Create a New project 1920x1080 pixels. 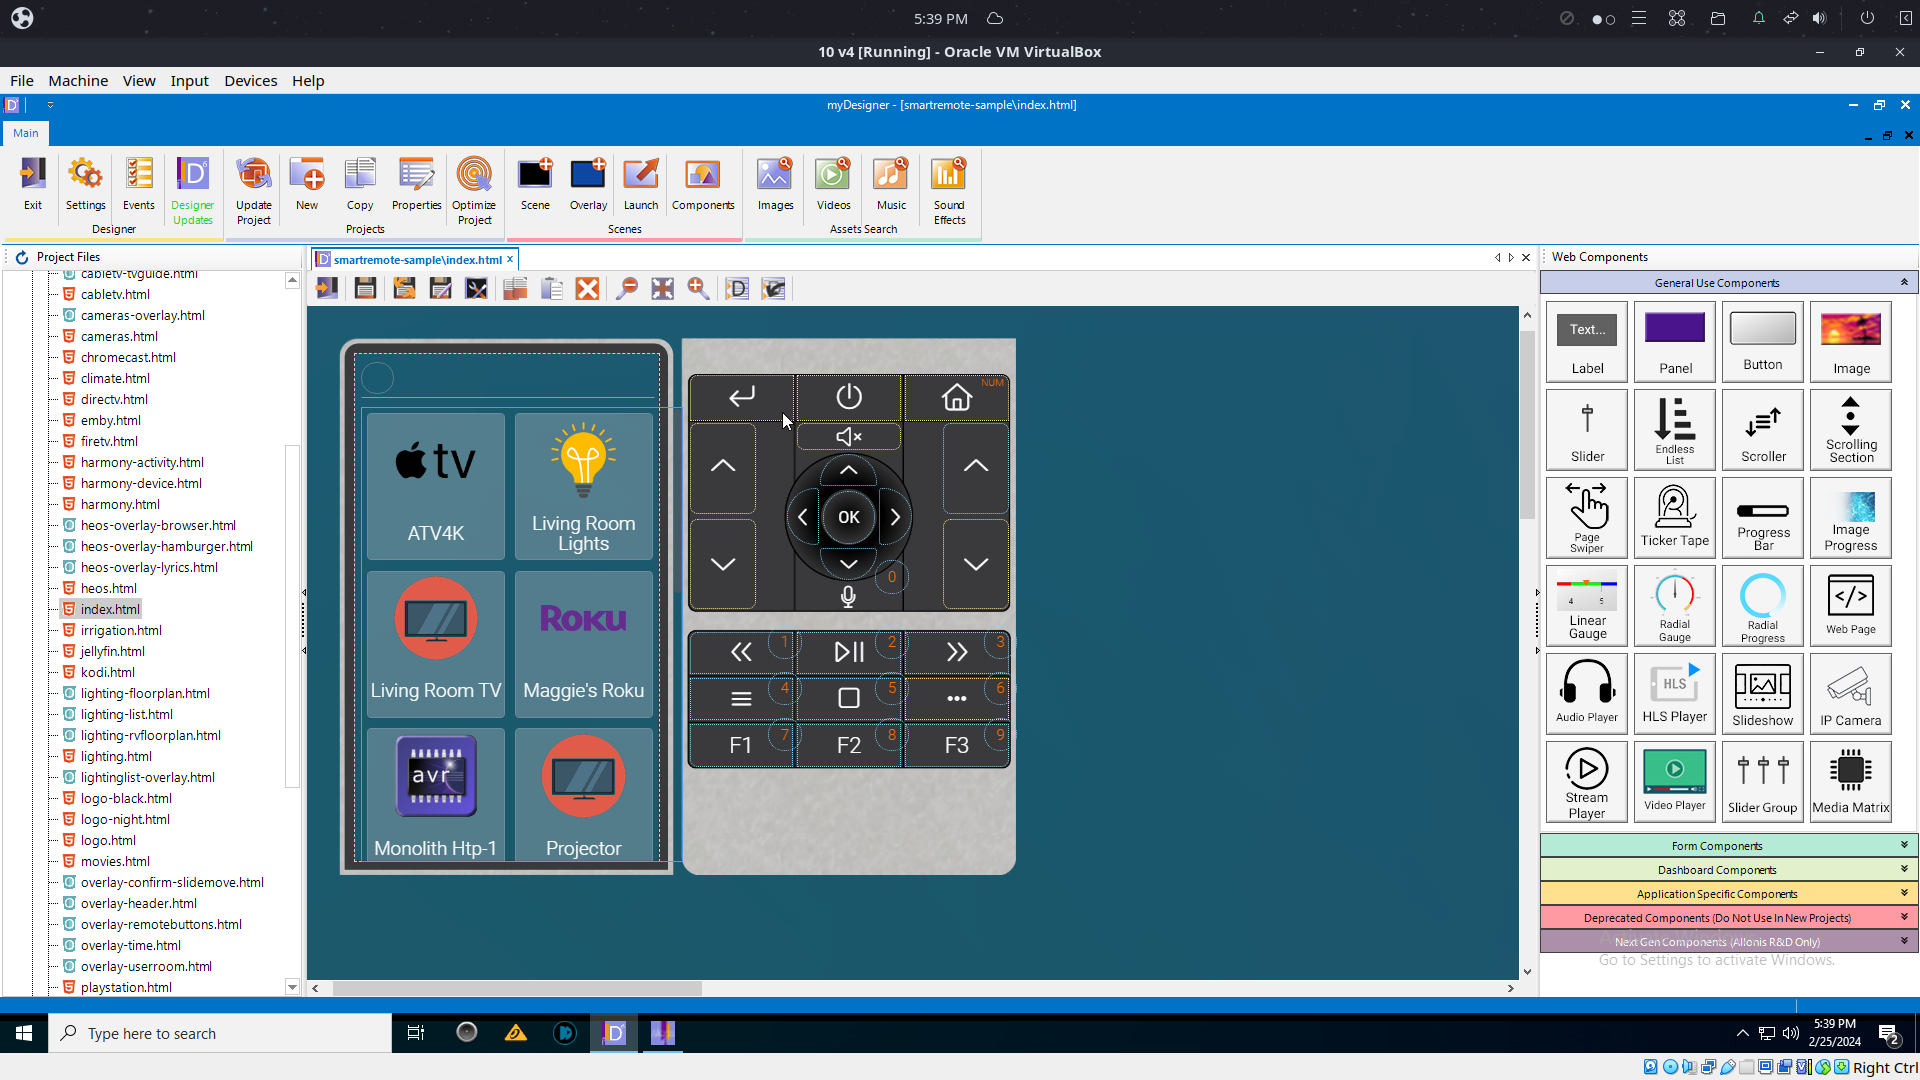coord(307,184)
